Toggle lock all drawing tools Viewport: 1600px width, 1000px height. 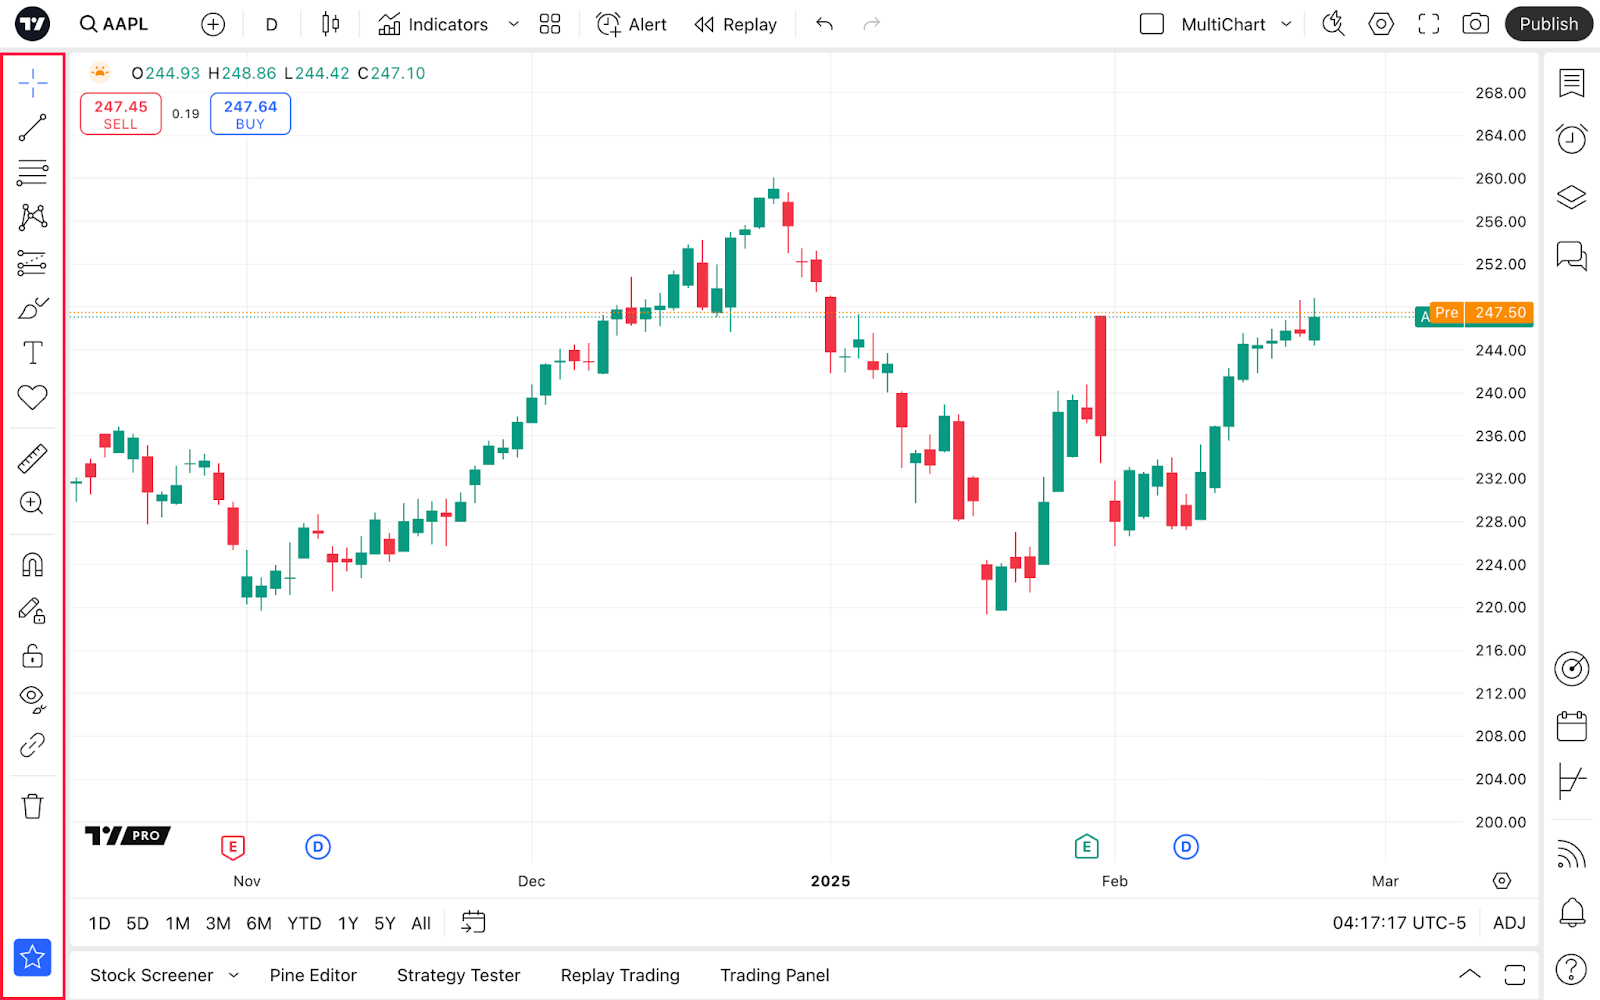32,655
